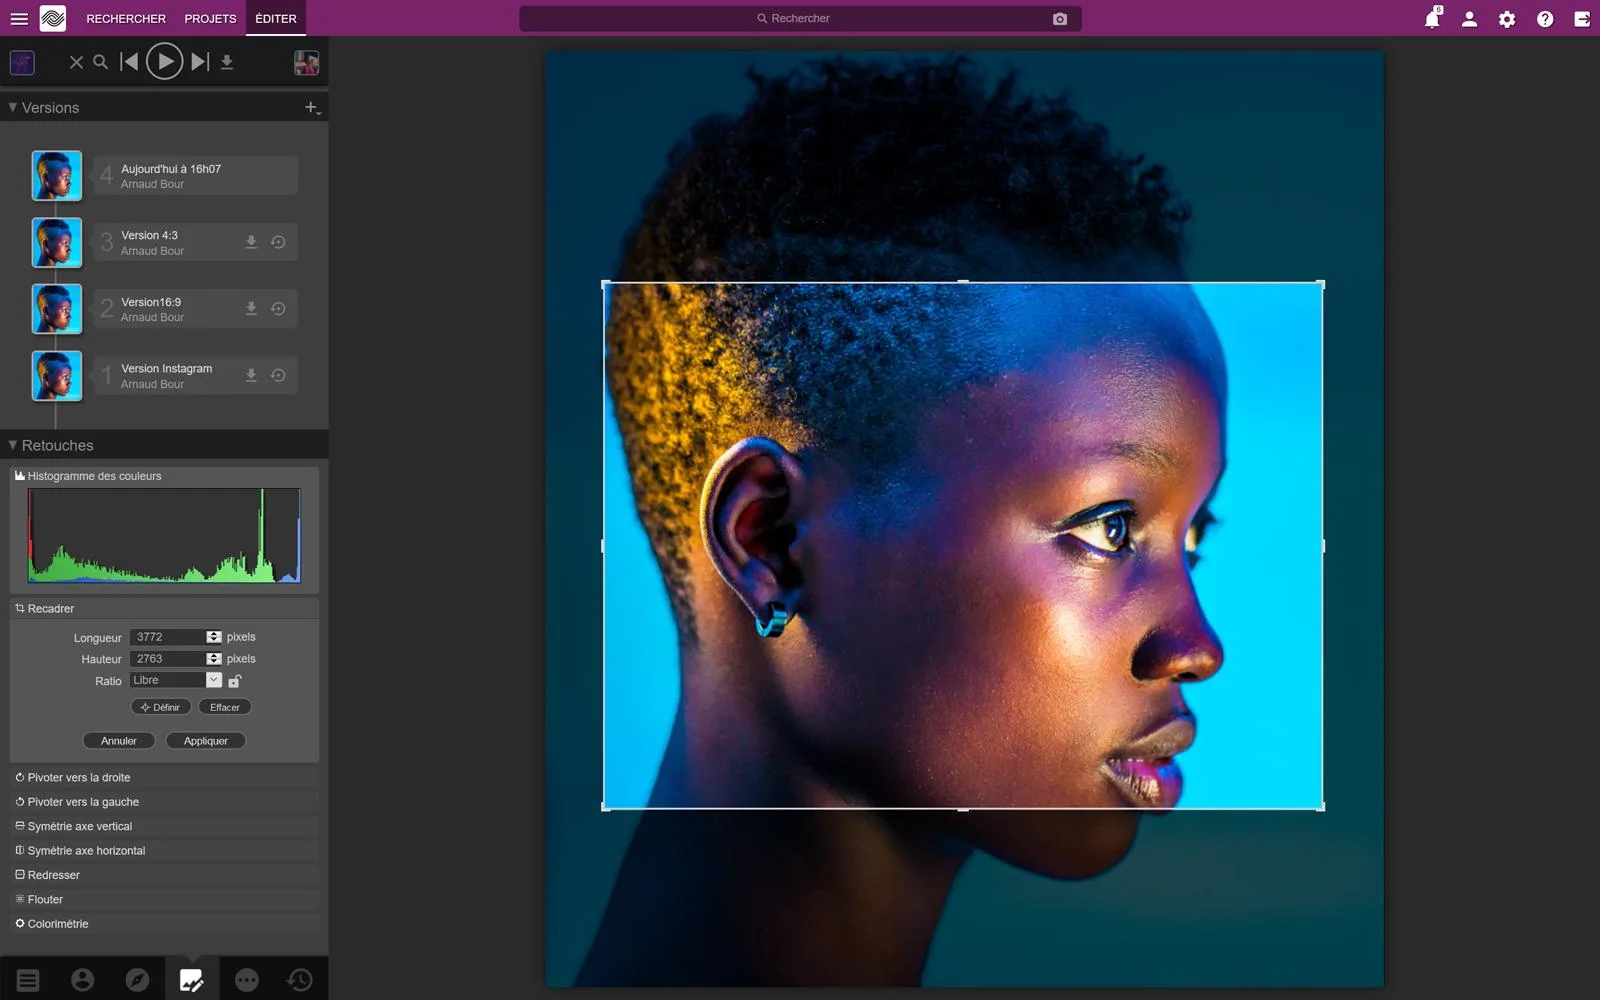
Task: Click the Effacer button
Action: pyautogui.click(x=225, y=707)
